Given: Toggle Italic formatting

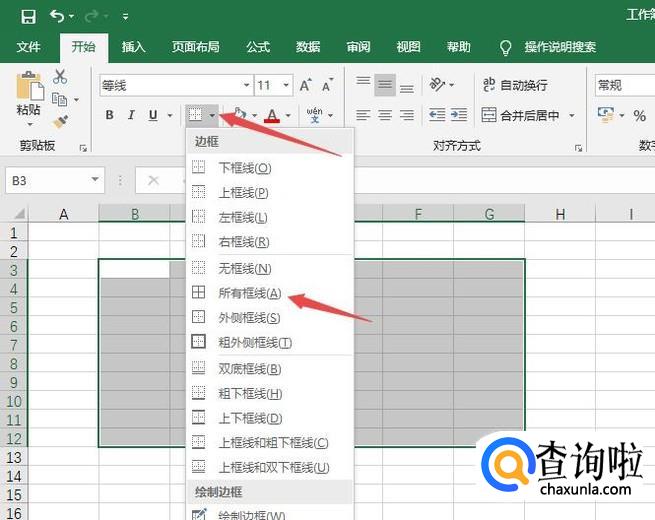Looking at the screenshot, I should pos(131,115).
